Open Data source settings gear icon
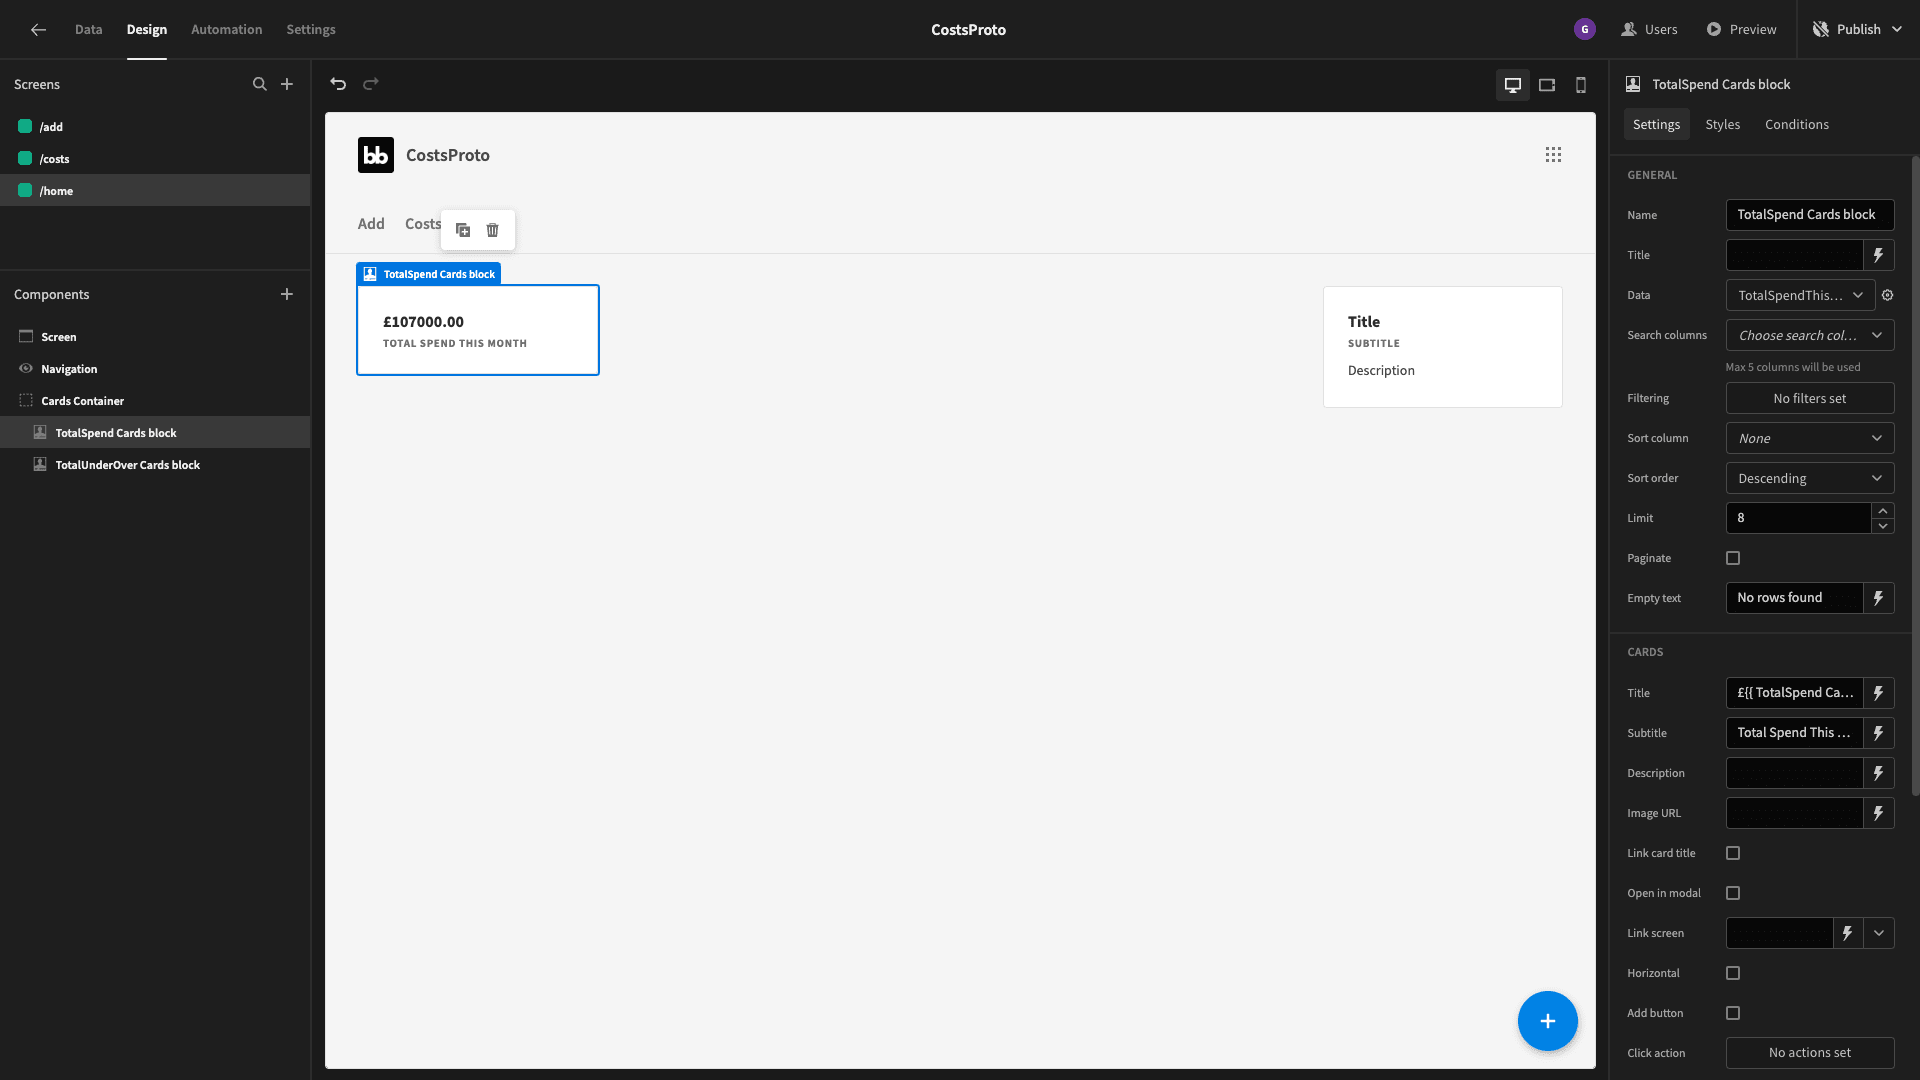 click(x=1888, y=295)
